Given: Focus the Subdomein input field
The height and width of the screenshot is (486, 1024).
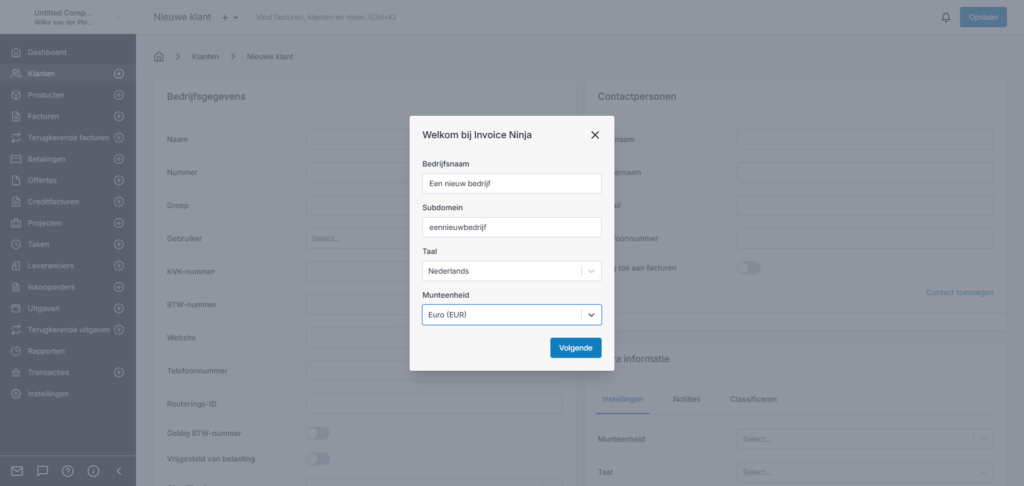Looking at the screenshot, I should click(511, 227).
